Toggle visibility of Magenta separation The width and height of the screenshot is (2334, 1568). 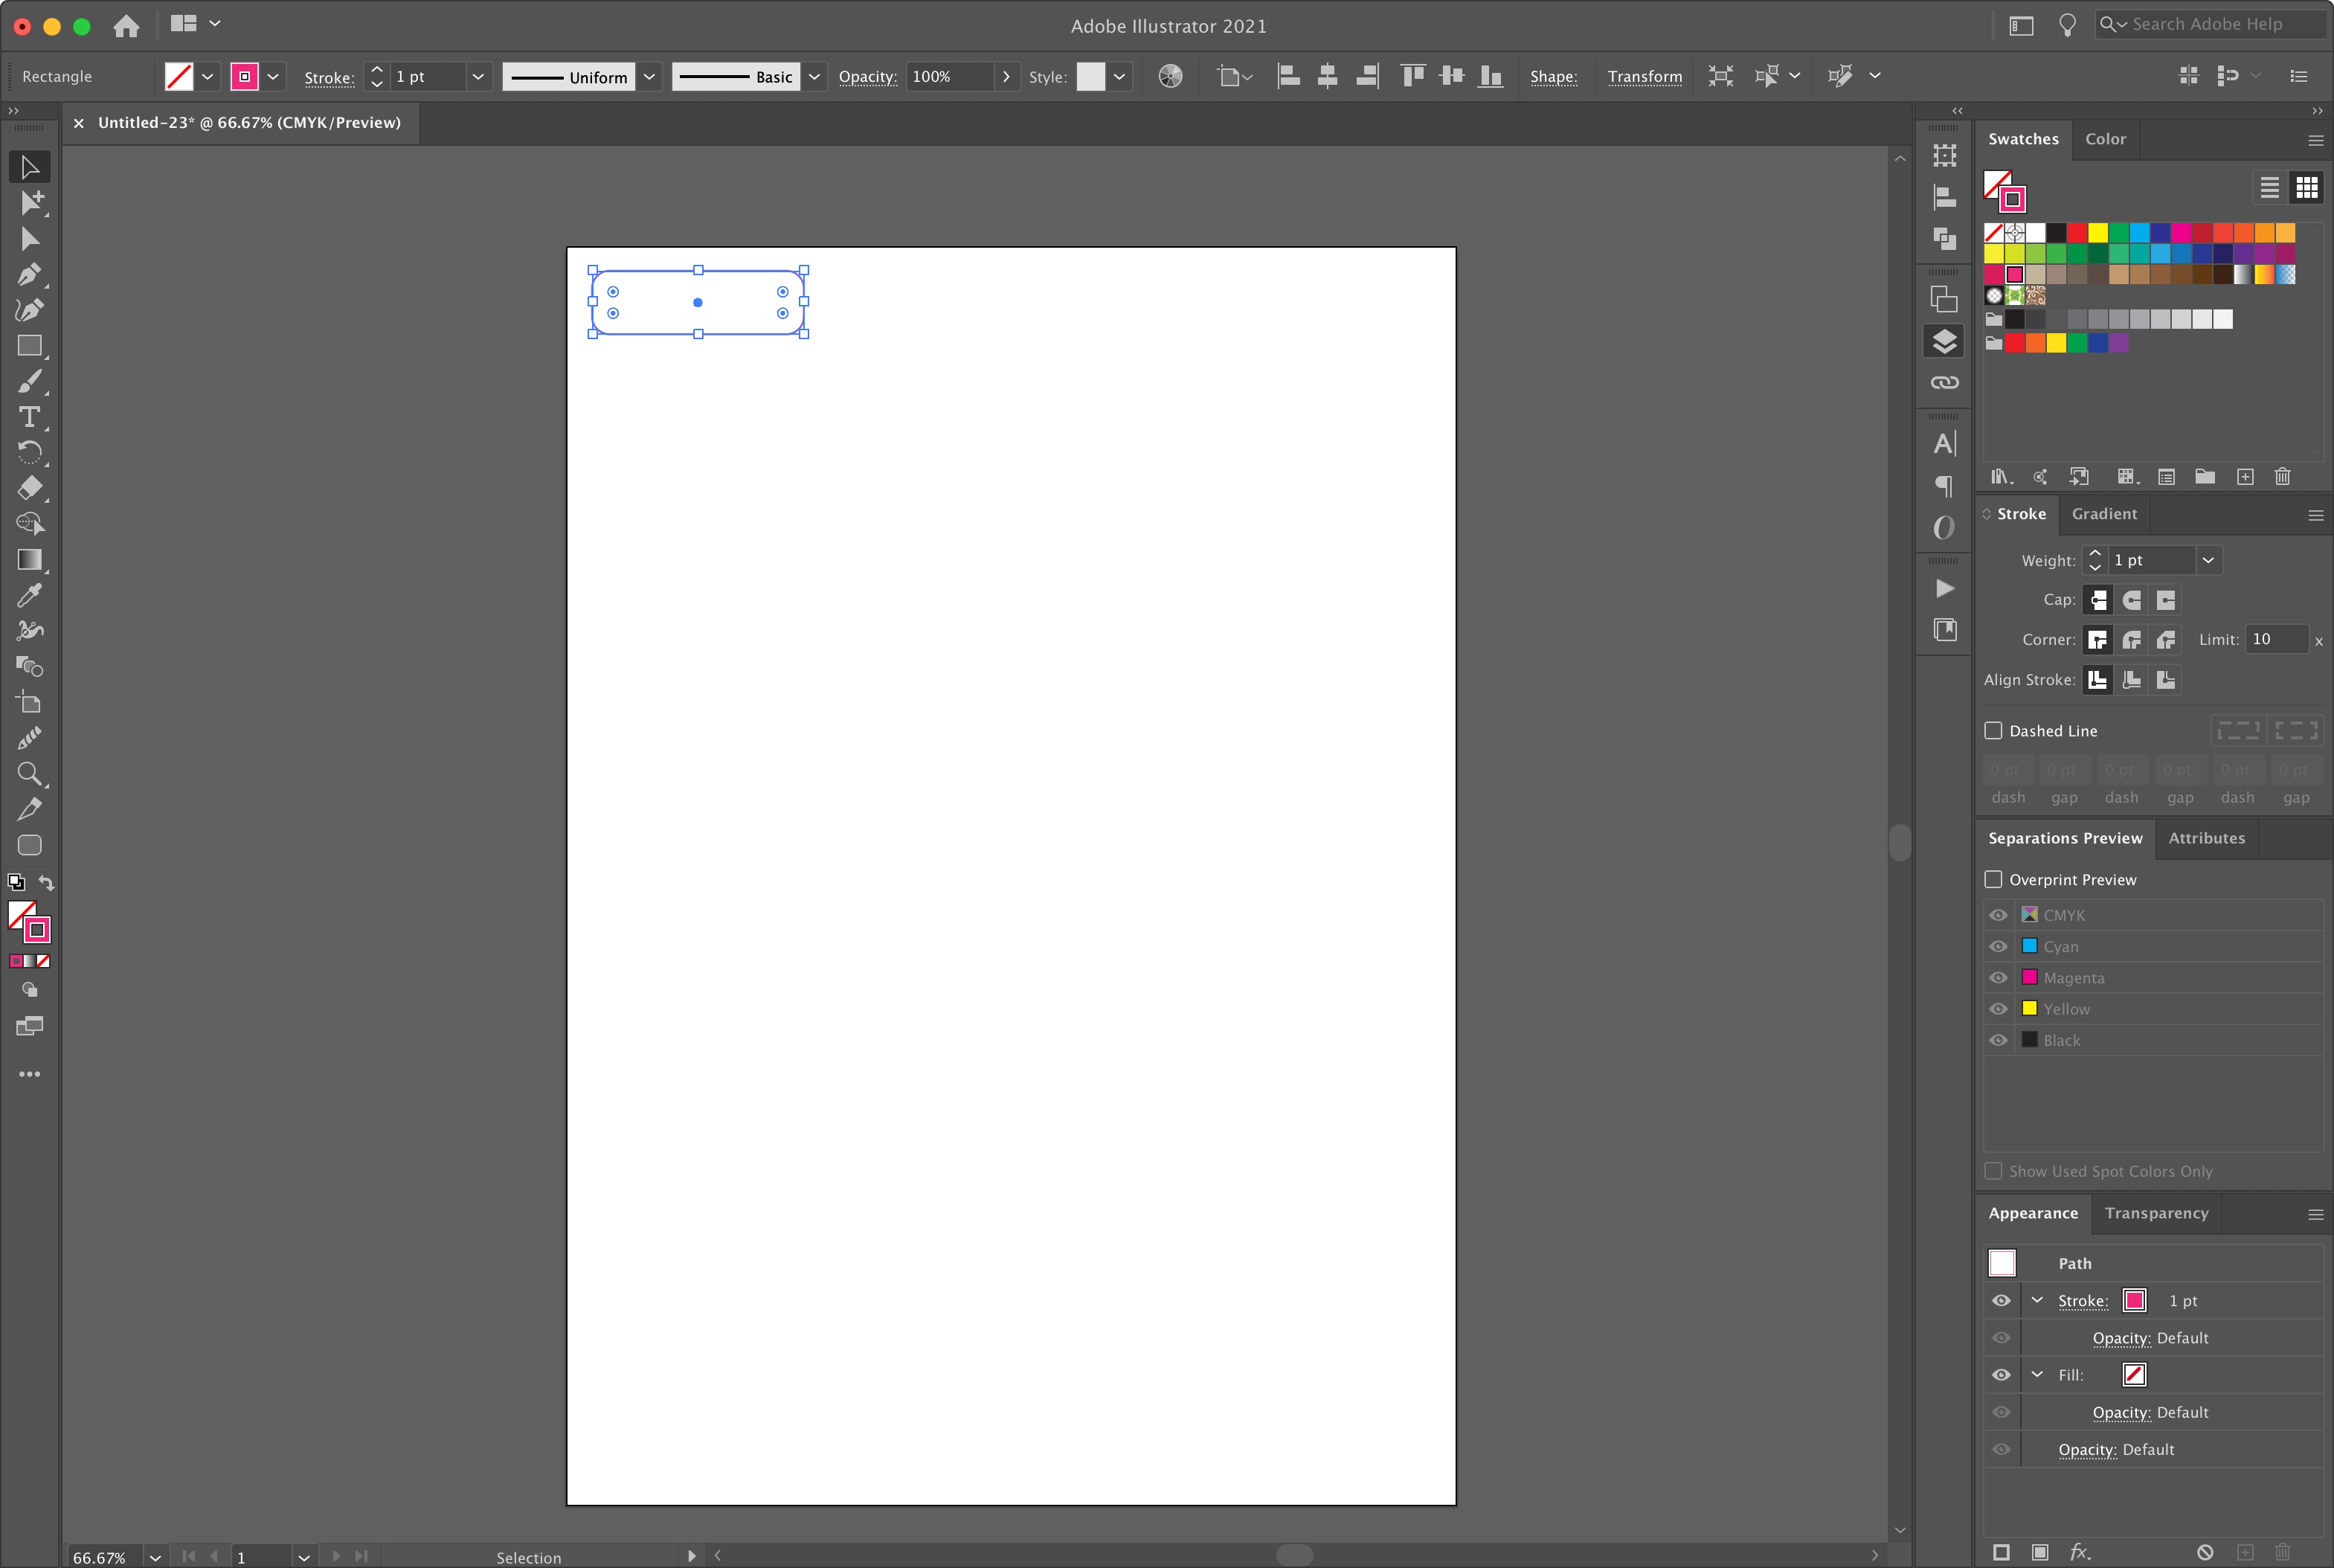[x=1998, y=978]
